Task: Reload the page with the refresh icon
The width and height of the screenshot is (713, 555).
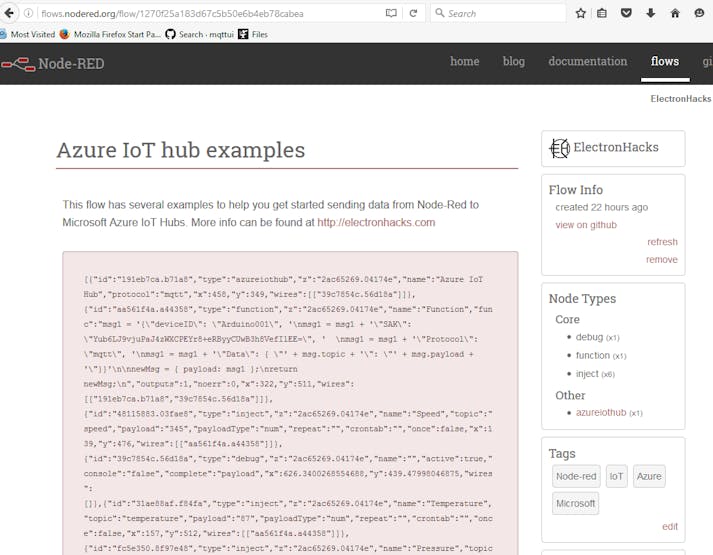Action: 413,13
